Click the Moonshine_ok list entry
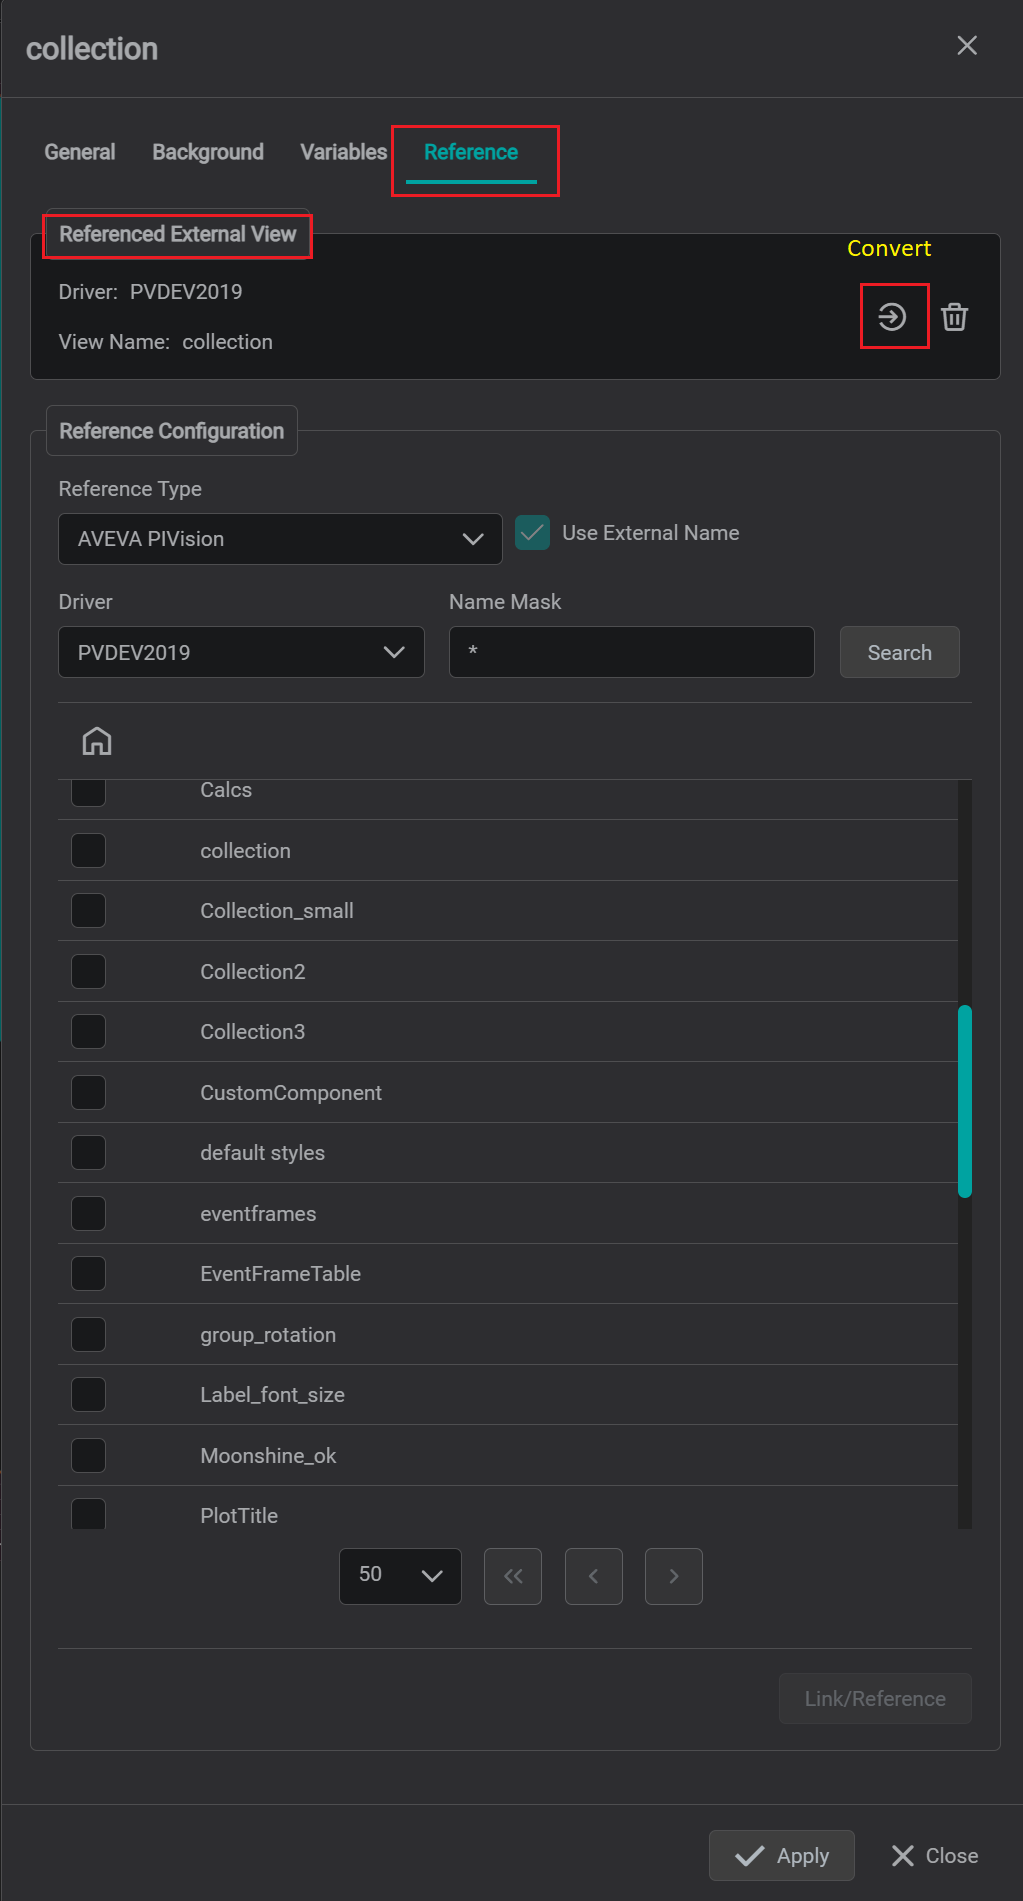1023x1901 pixels. tap(268, 1456)
